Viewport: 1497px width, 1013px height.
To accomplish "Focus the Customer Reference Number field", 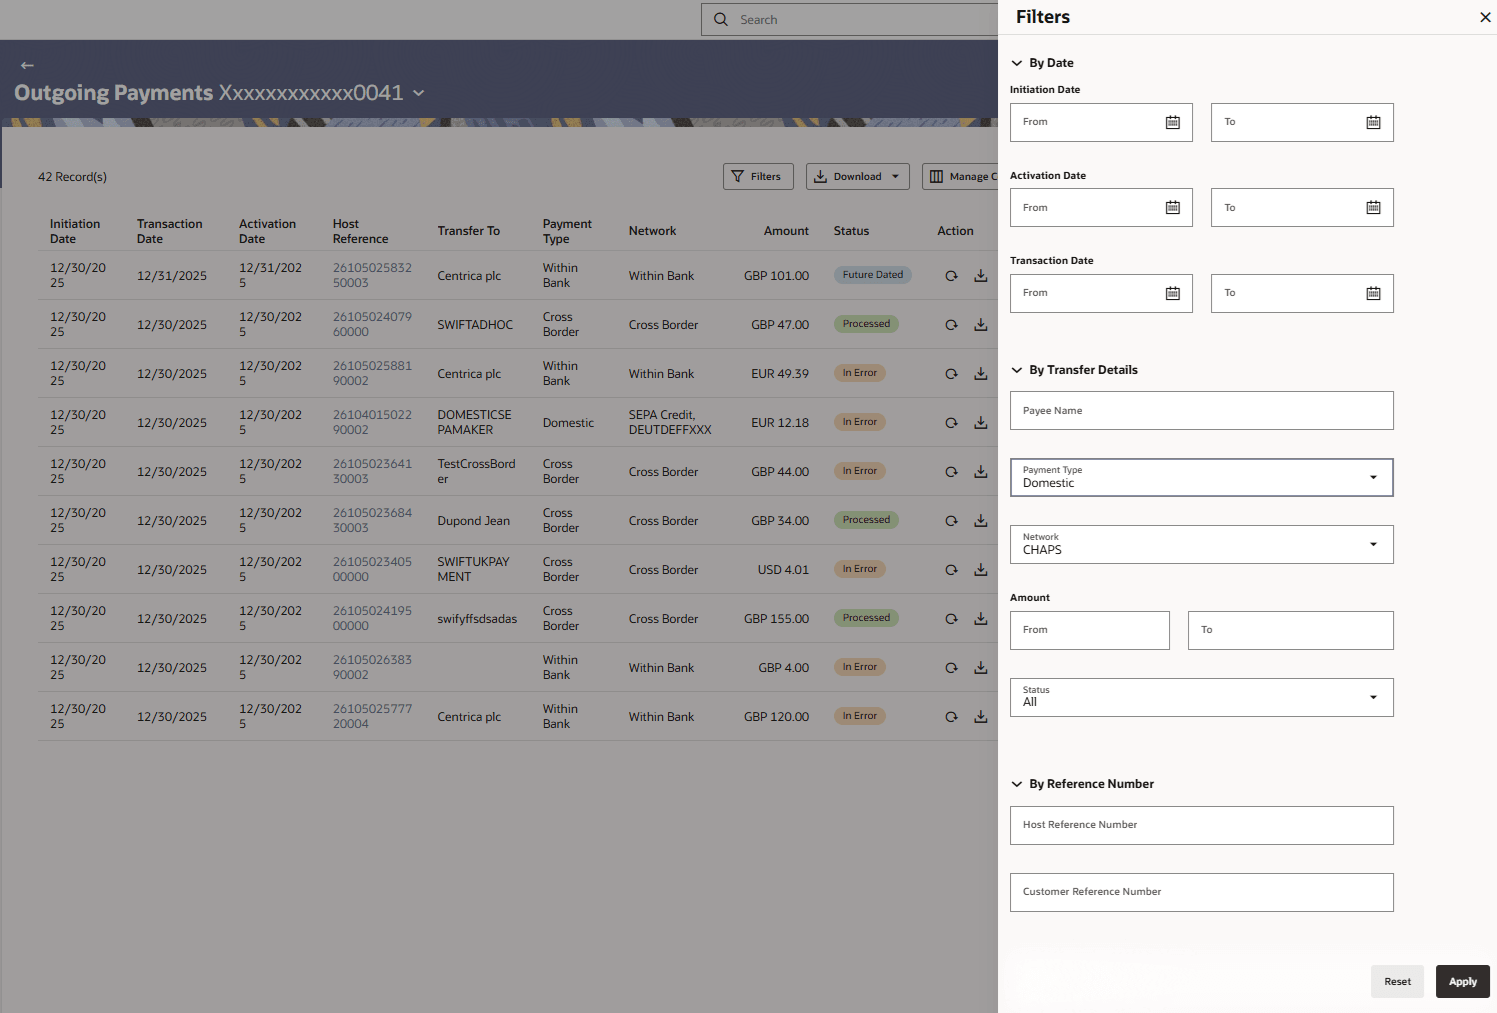I will pos(1201,892).
